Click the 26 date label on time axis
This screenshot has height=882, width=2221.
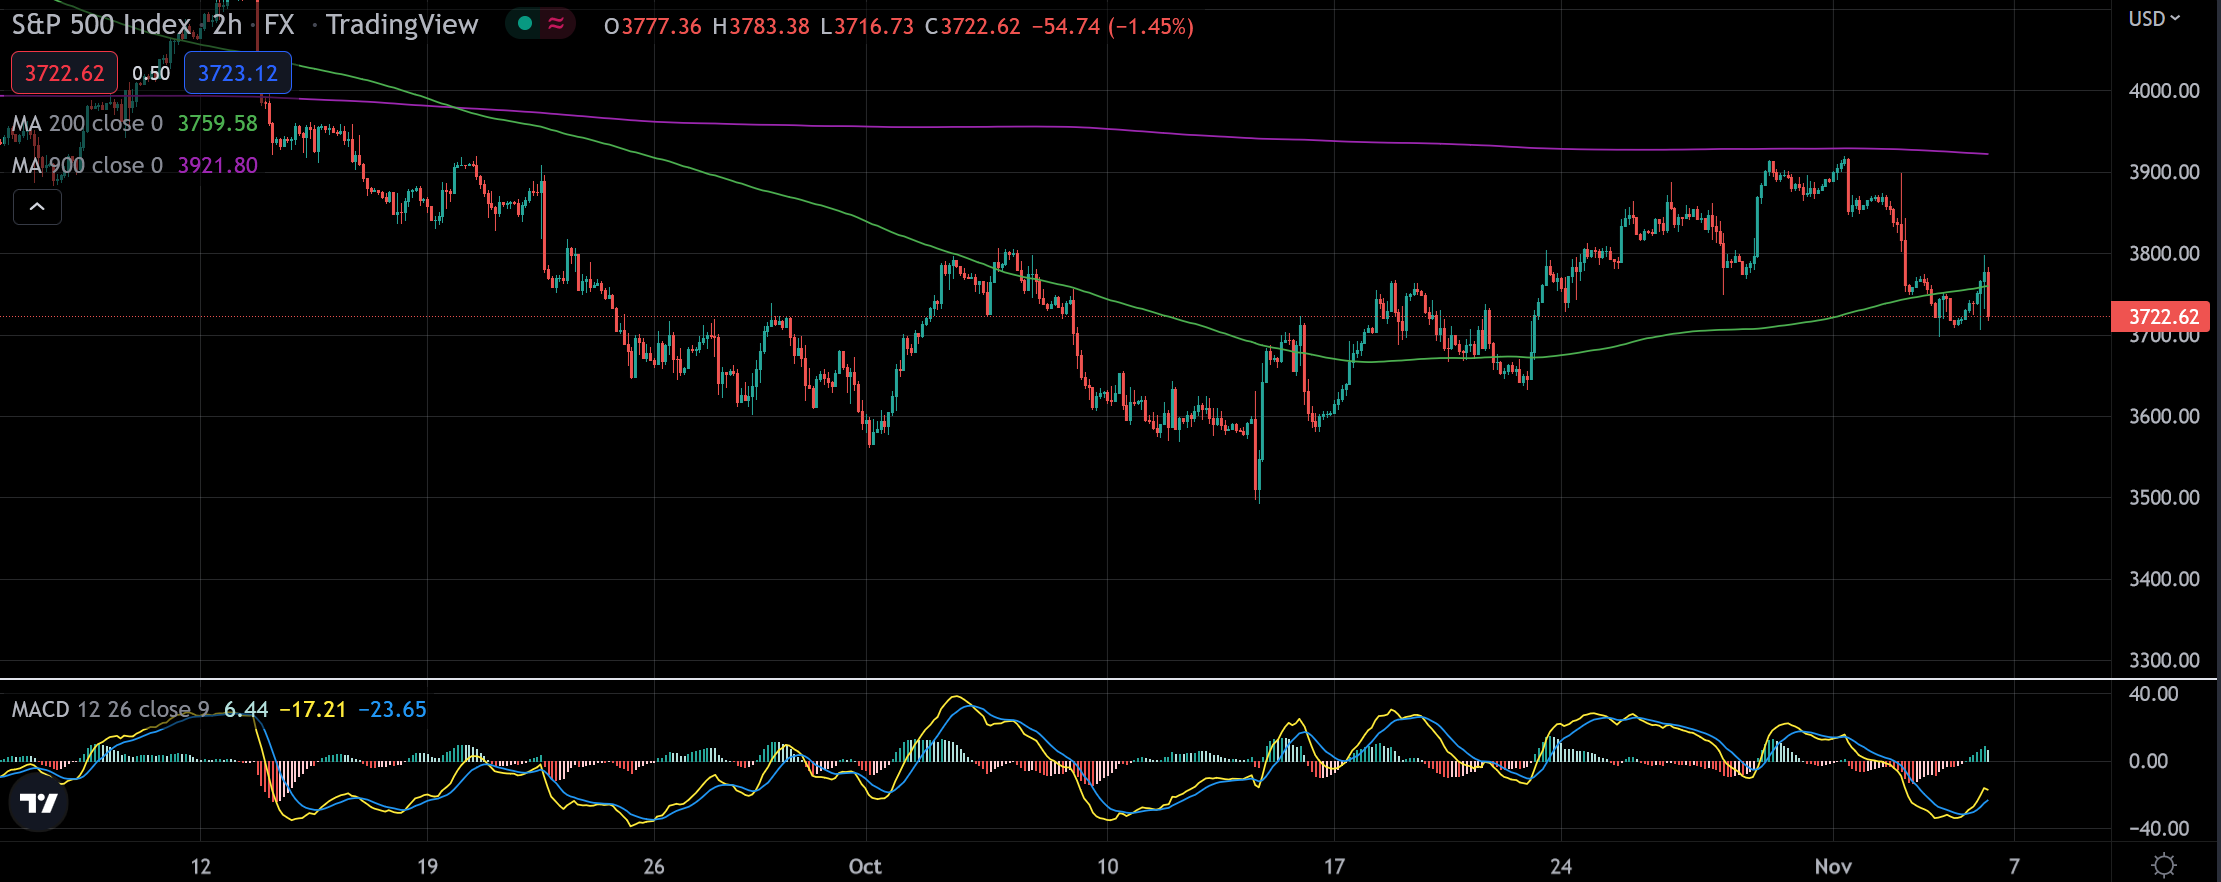654,866
